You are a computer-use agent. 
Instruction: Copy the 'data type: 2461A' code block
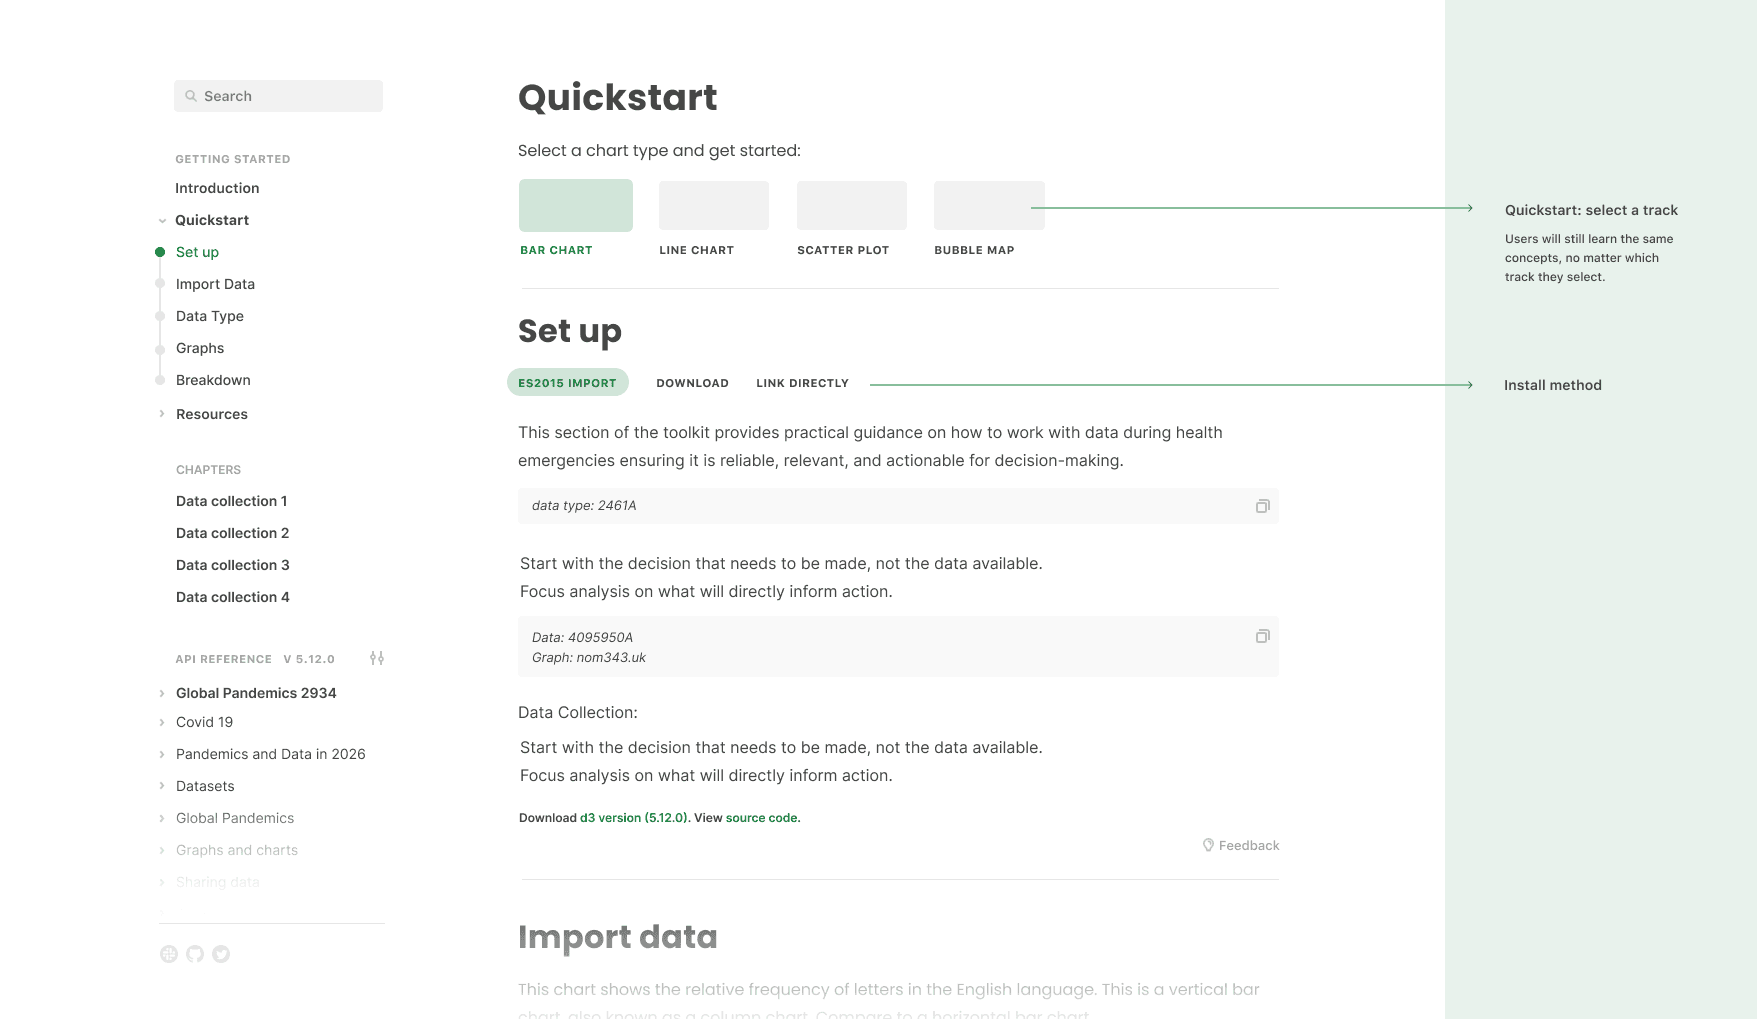(x=1263, y=506)
